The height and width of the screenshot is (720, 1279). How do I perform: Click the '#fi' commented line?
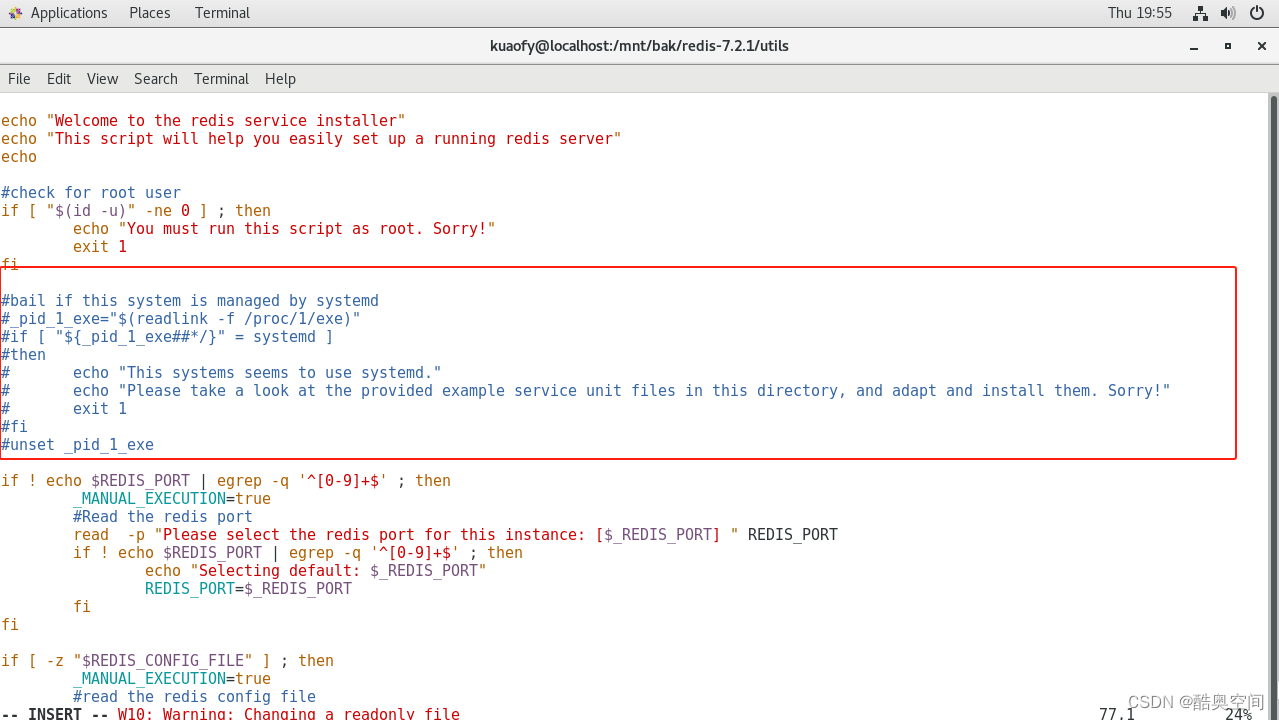point(14,427)
